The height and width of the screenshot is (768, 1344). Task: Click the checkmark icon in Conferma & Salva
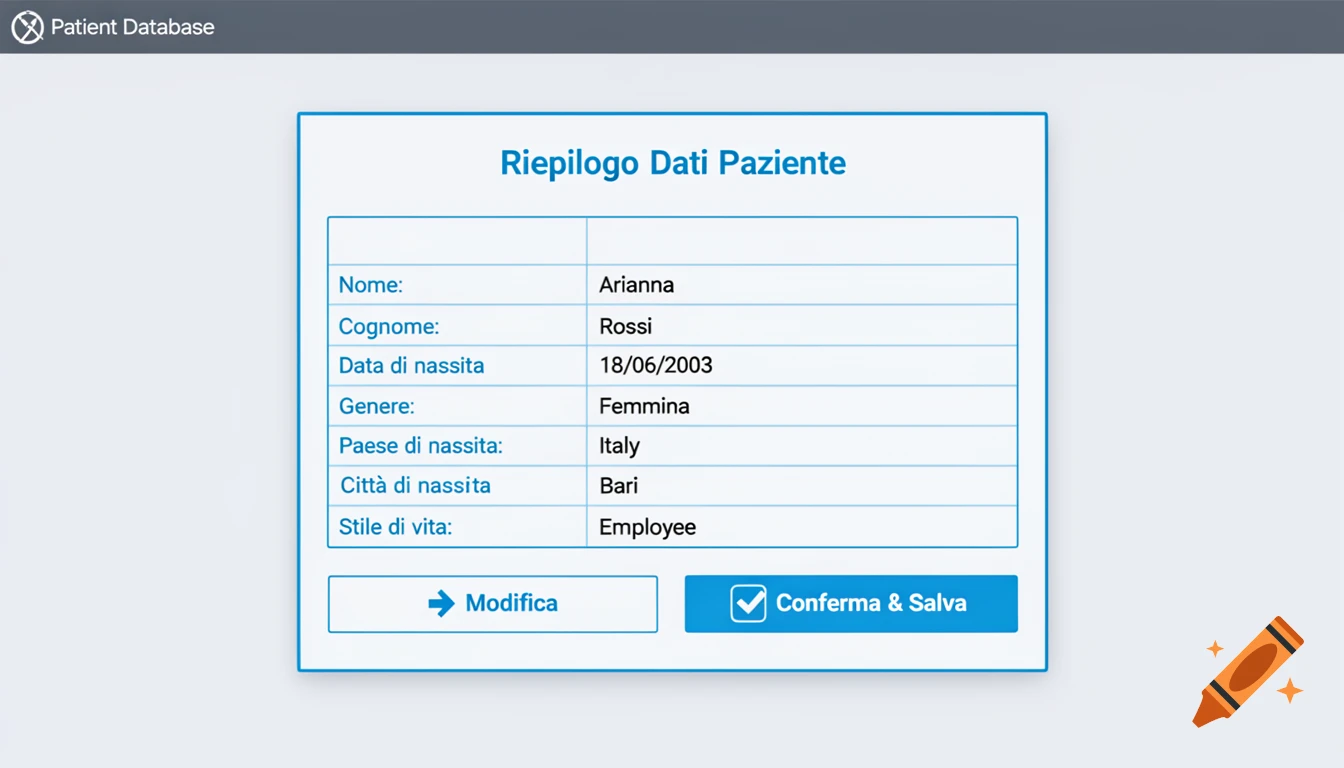748,603
